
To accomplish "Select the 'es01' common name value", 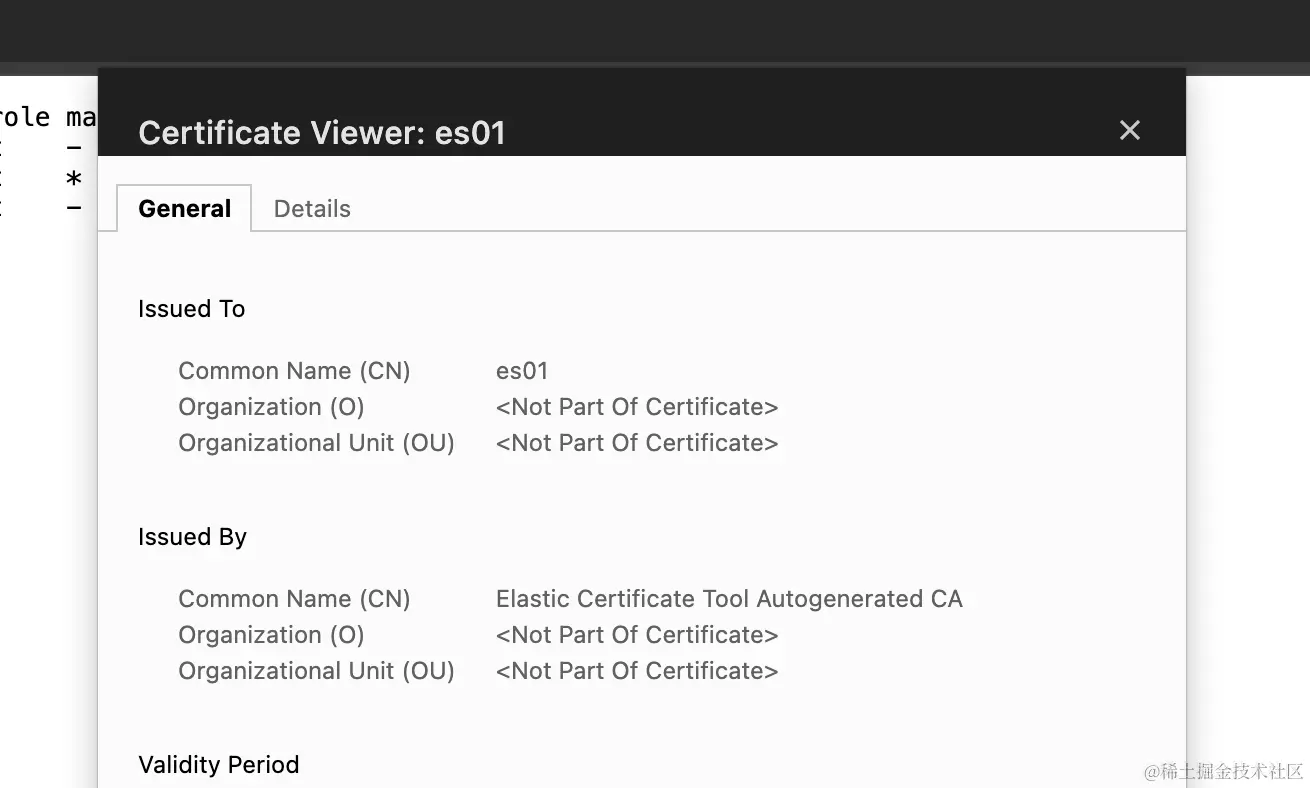I will pyautogui.click(x=522, y=371).
